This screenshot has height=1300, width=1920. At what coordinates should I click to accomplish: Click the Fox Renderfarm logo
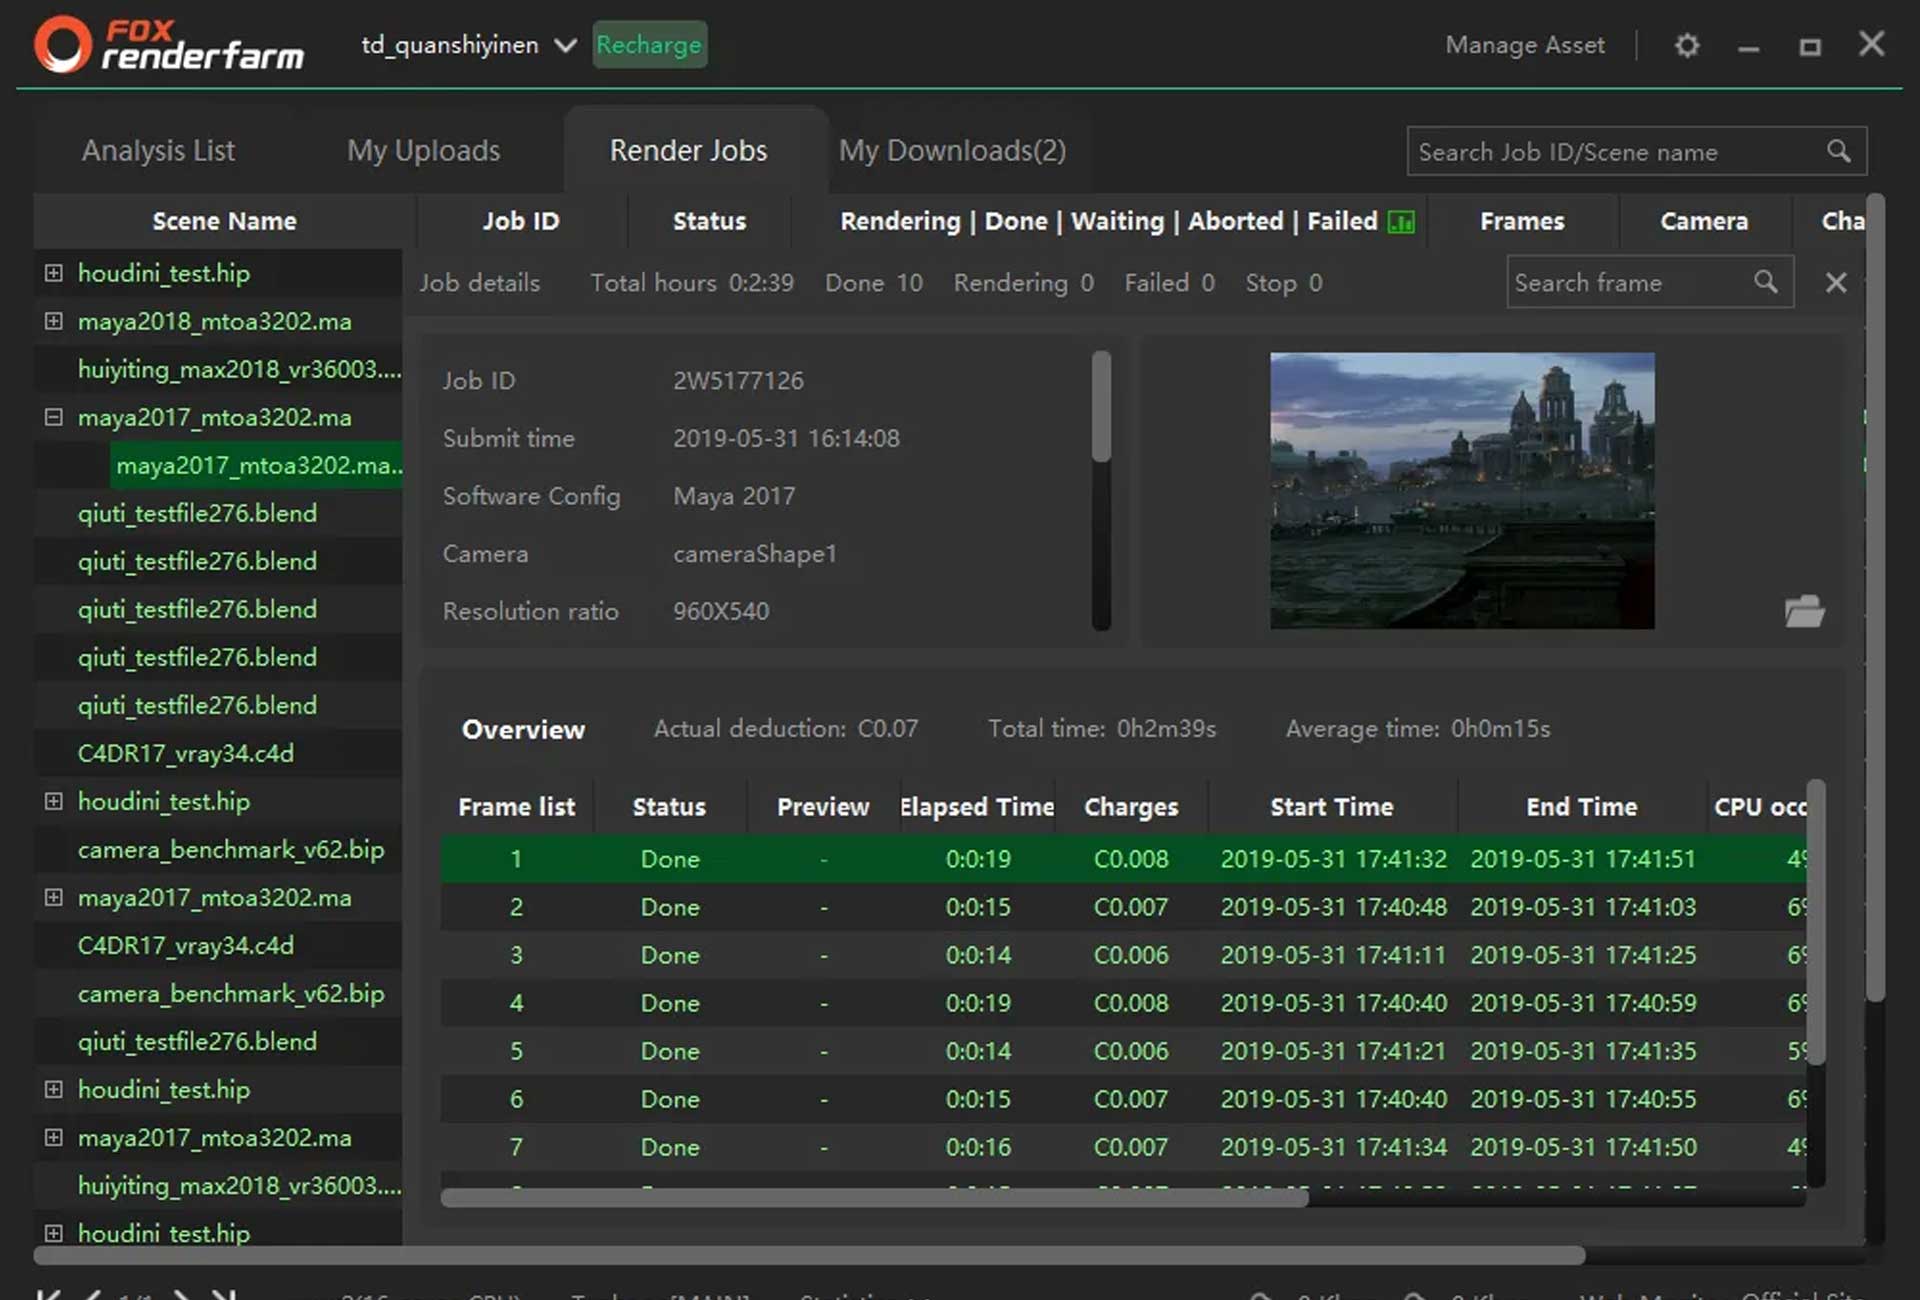click(x=168, y=45)
